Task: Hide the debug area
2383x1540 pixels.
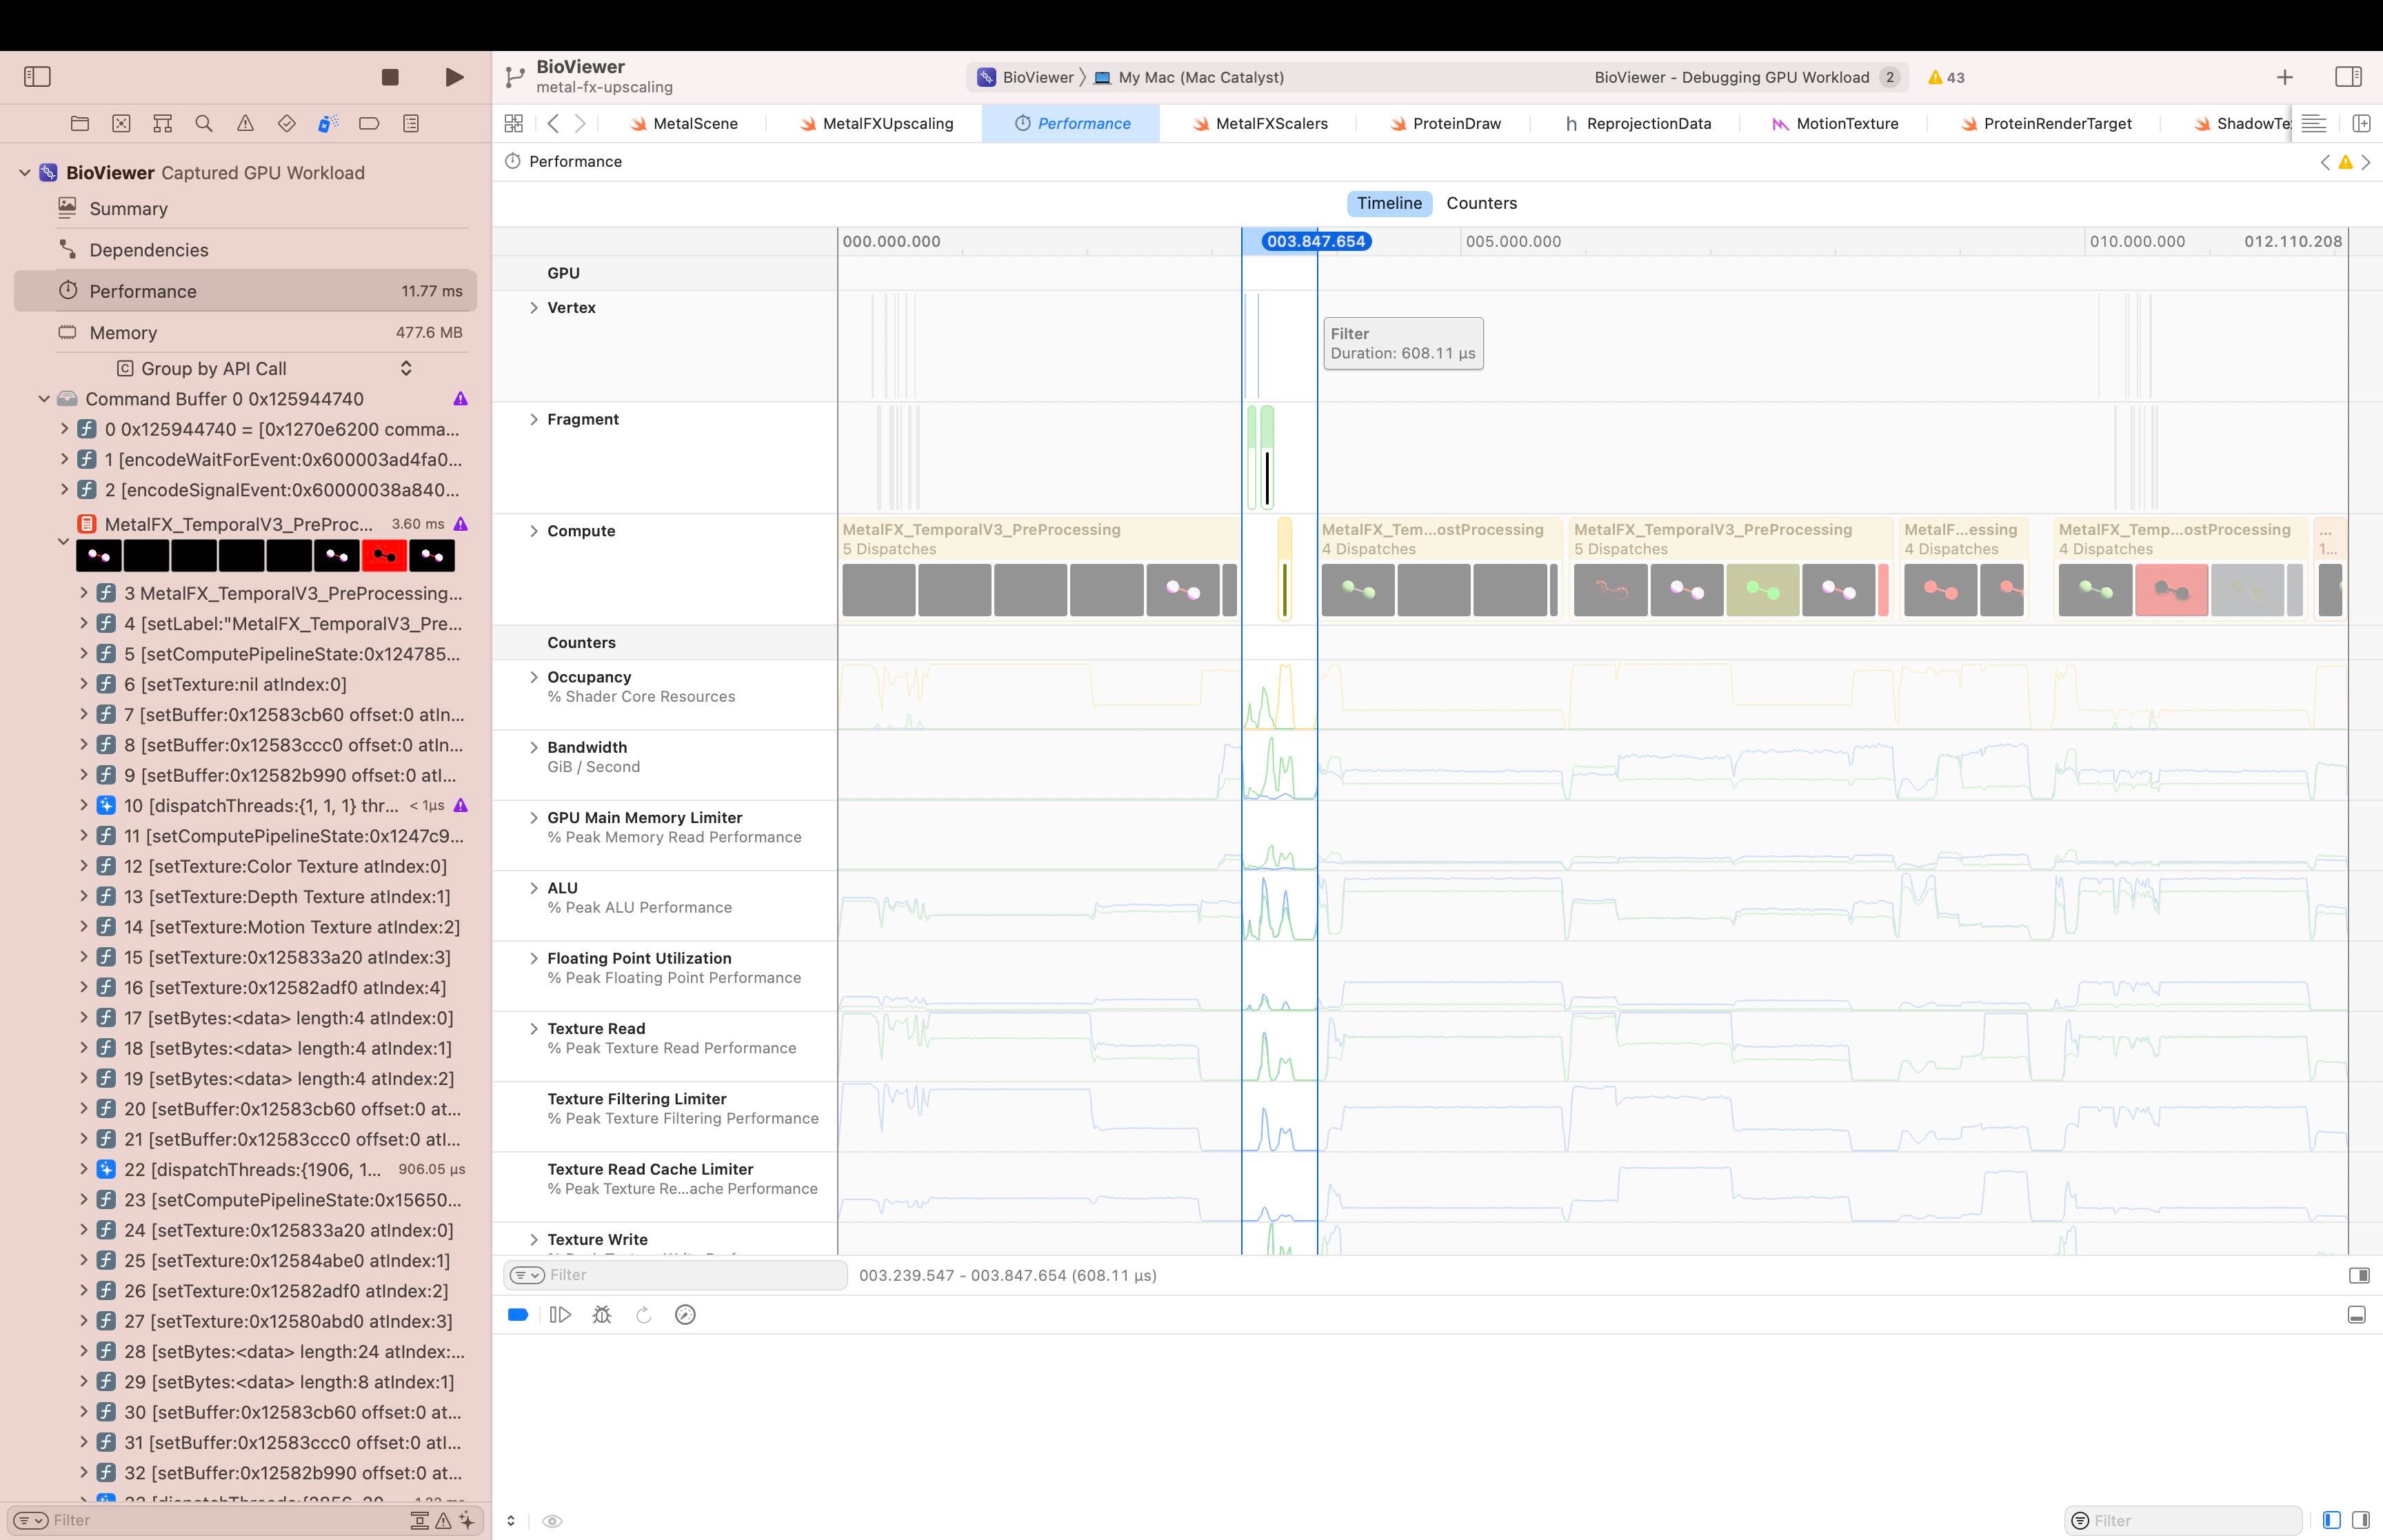Action: tap(2357, 1315)
